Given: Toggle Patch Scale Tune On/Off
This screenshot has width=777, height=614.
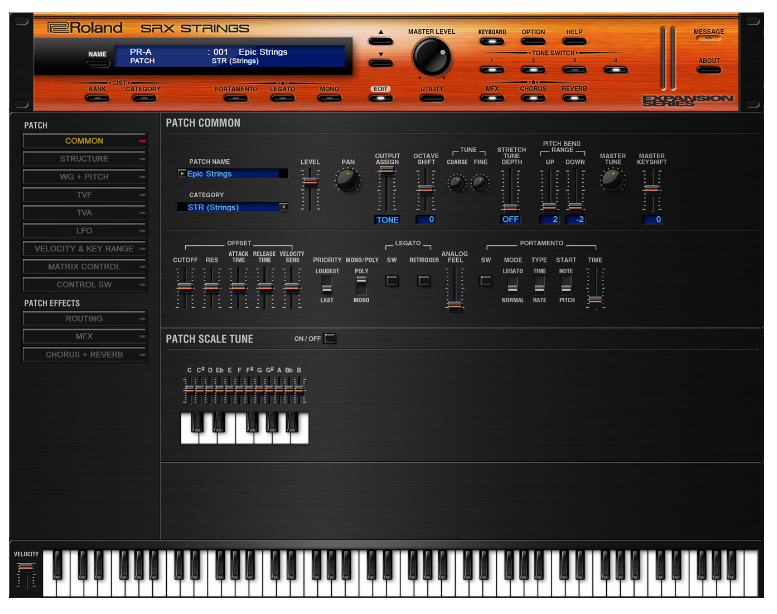Looking at the screenshot, I should coord(330,338).
